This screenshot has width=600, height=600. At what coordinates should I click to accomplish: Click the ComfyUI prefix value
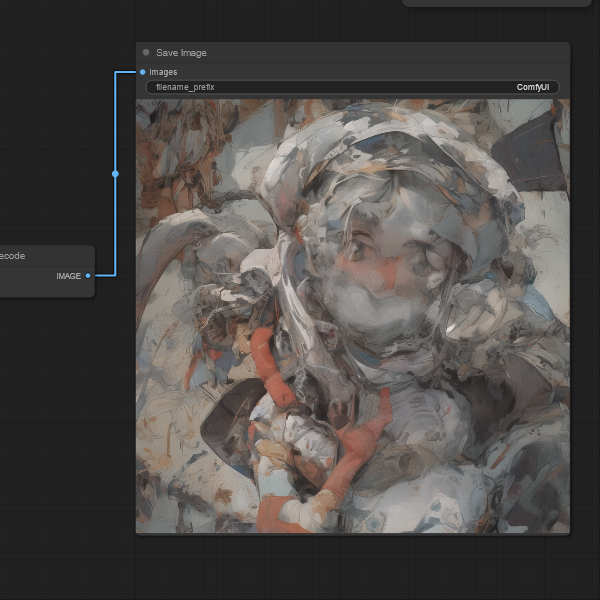532,87
